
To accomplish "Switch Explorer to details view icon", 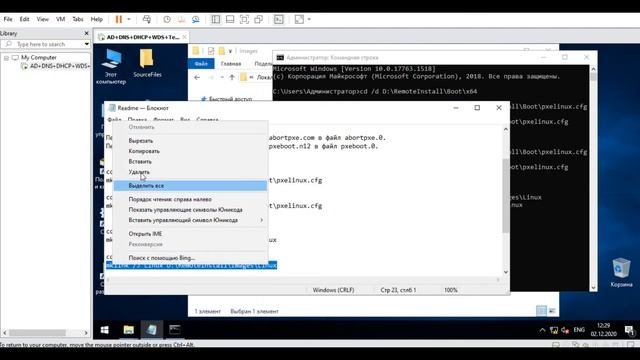I will (x=541, y=311).
